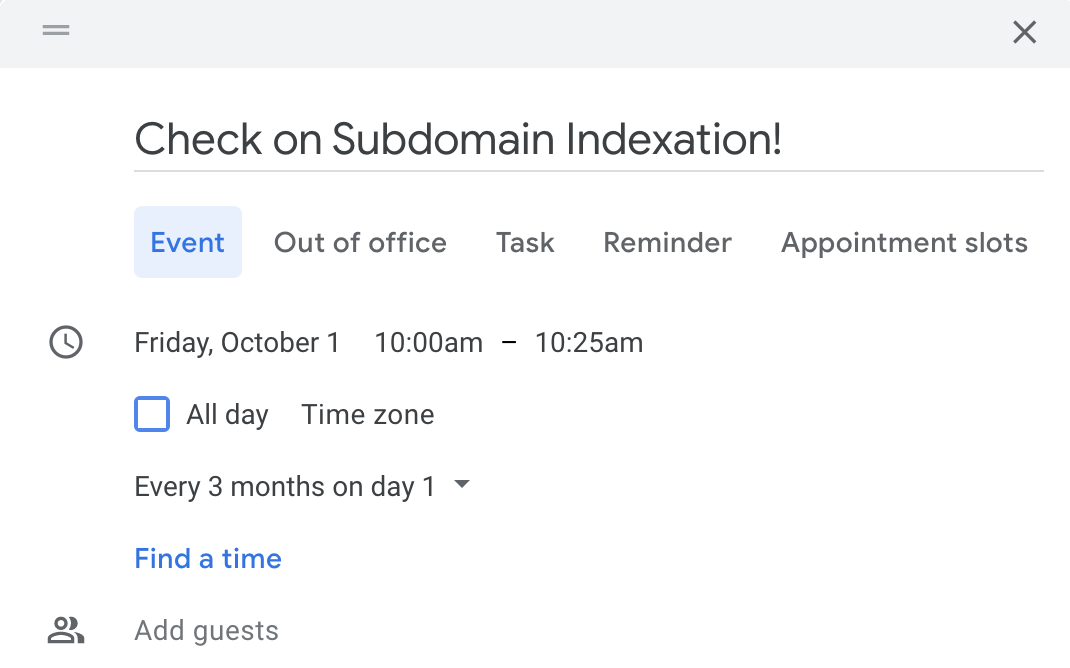The height and width of the screenshot is (668, 1070).
Task: Switch to the Task tab
Action: (x=525, y=243)
